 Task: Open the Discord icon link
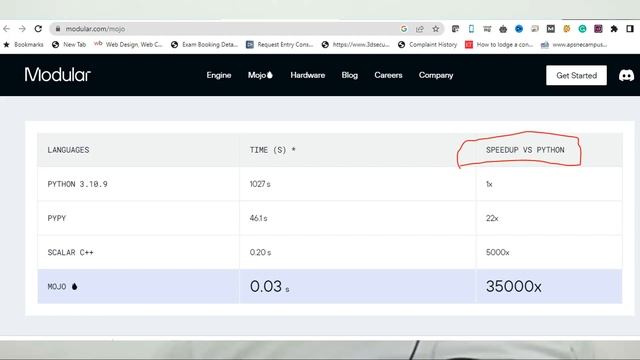tap(626, 76)
